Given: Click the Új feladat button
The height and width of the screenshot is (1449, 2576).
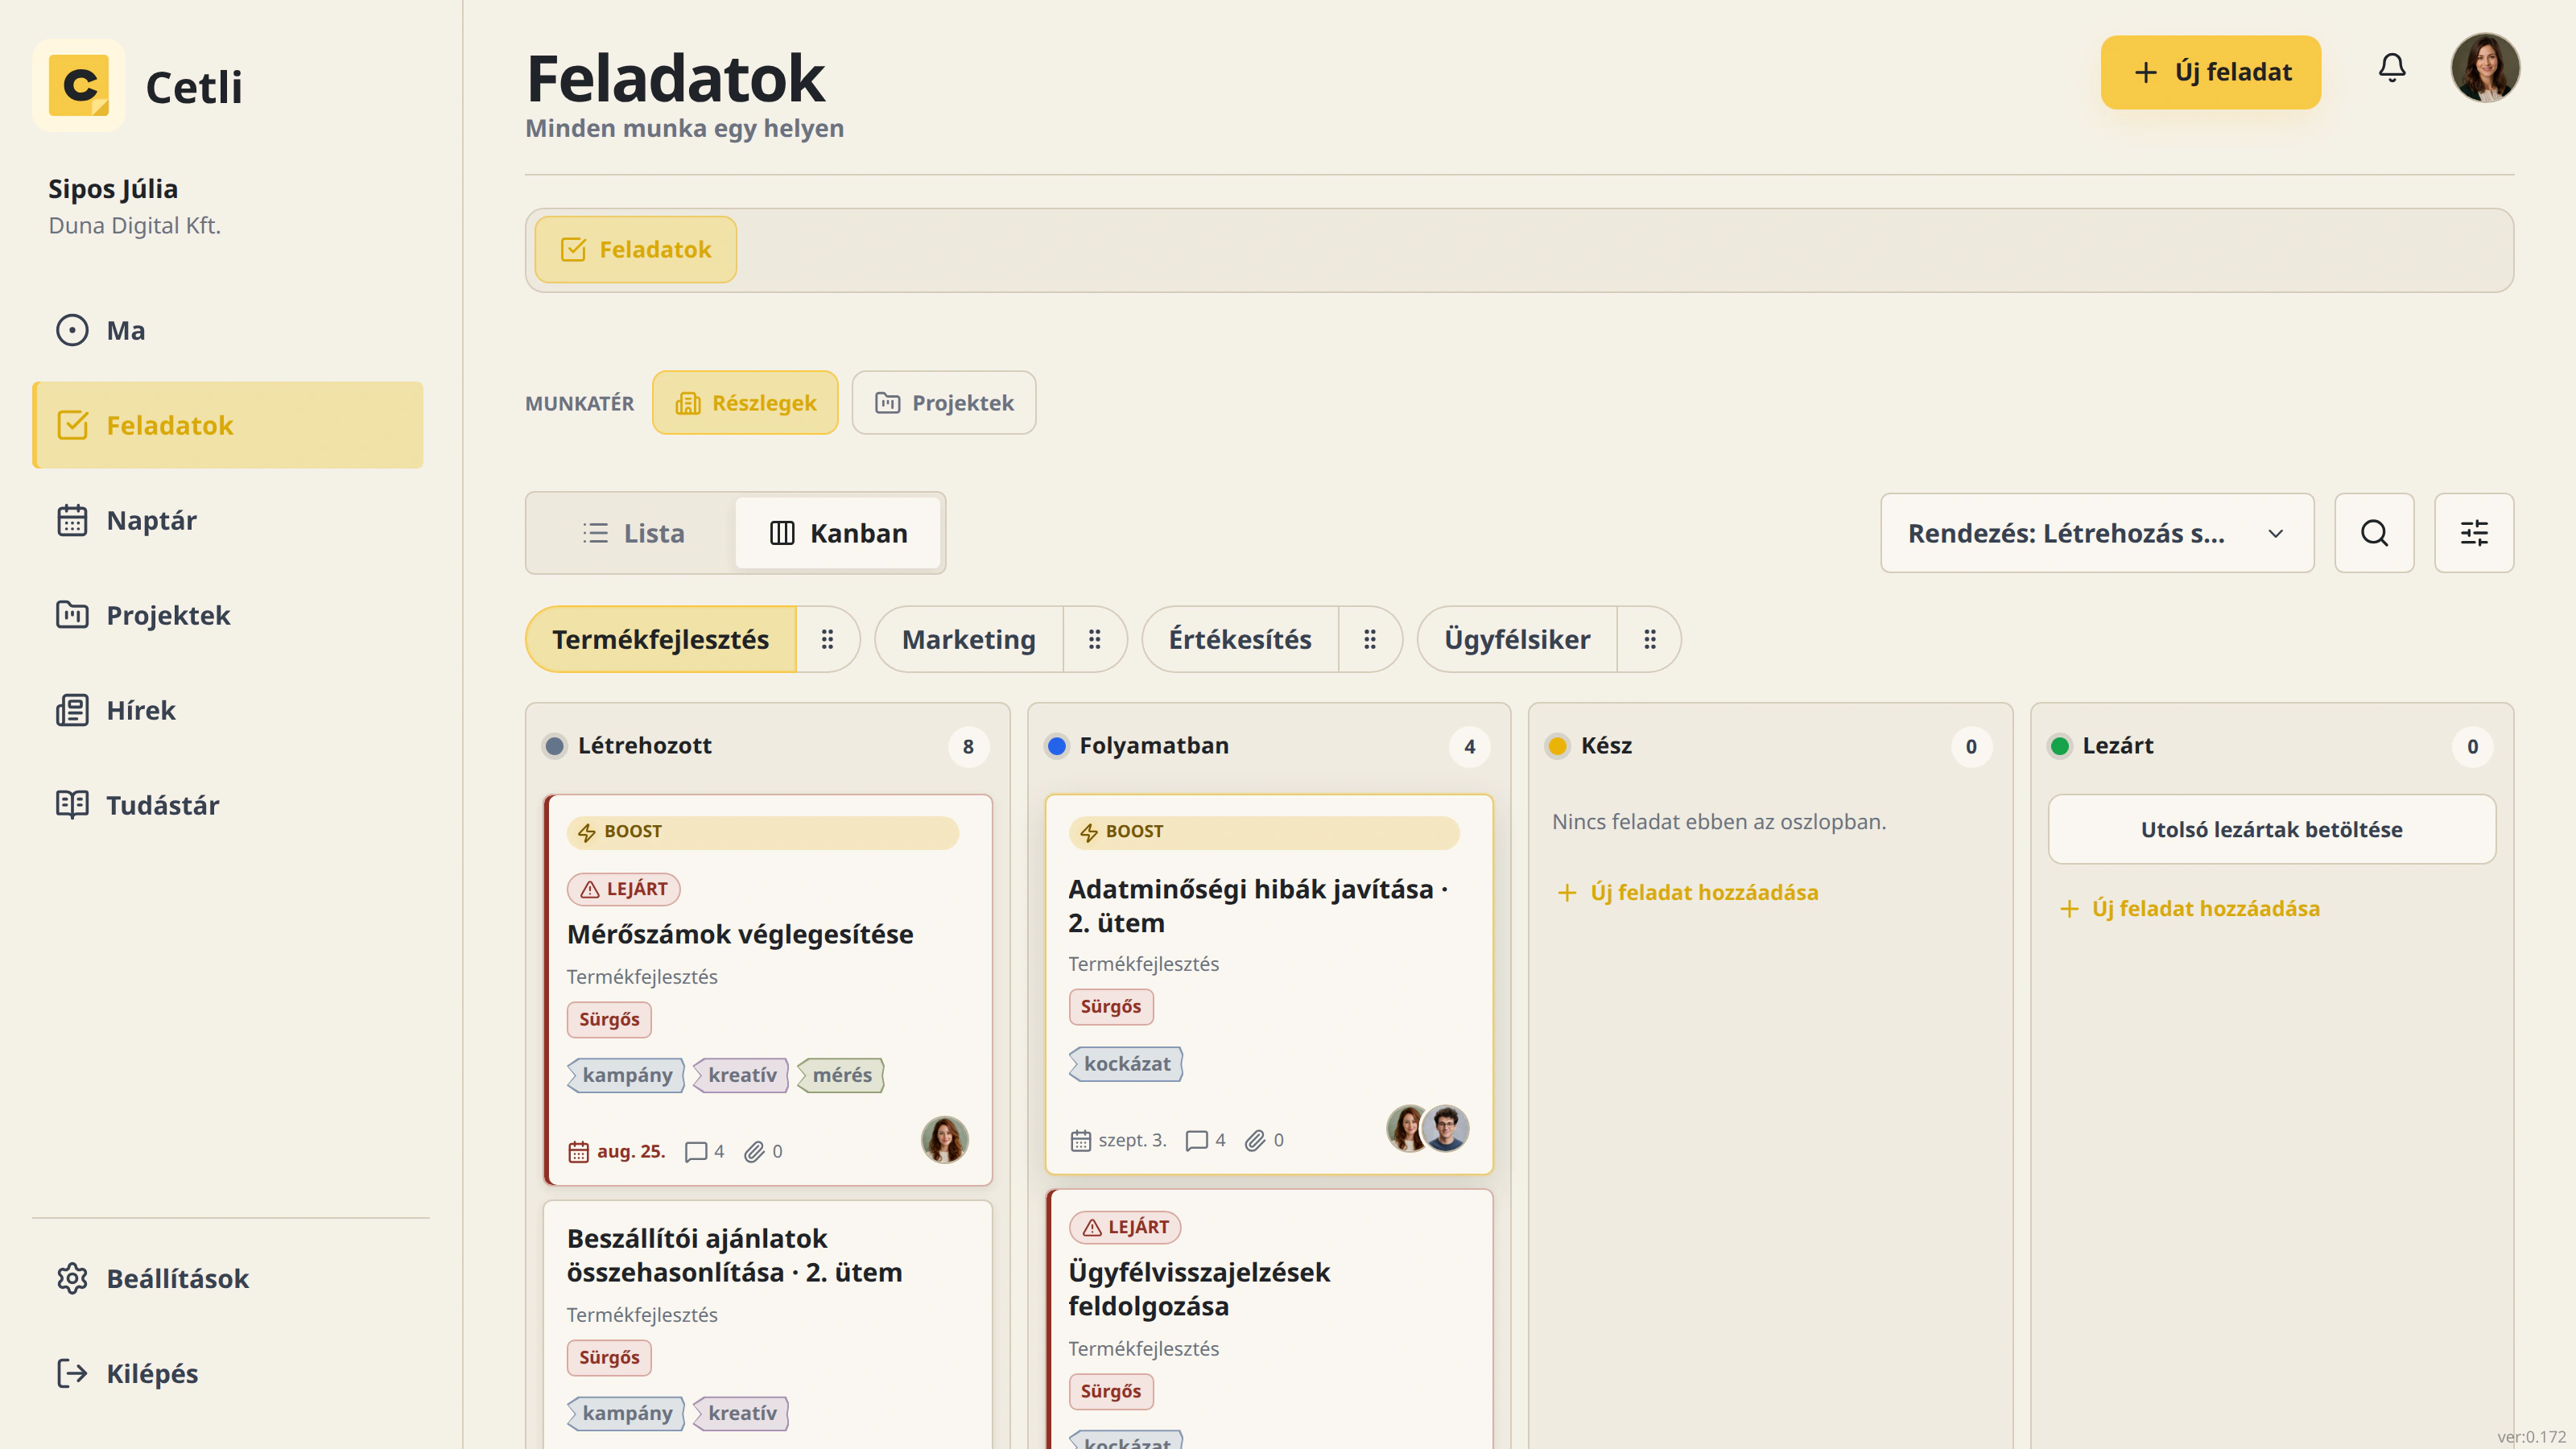Looking at the screenshot, I should click(x=2211, y=72).
